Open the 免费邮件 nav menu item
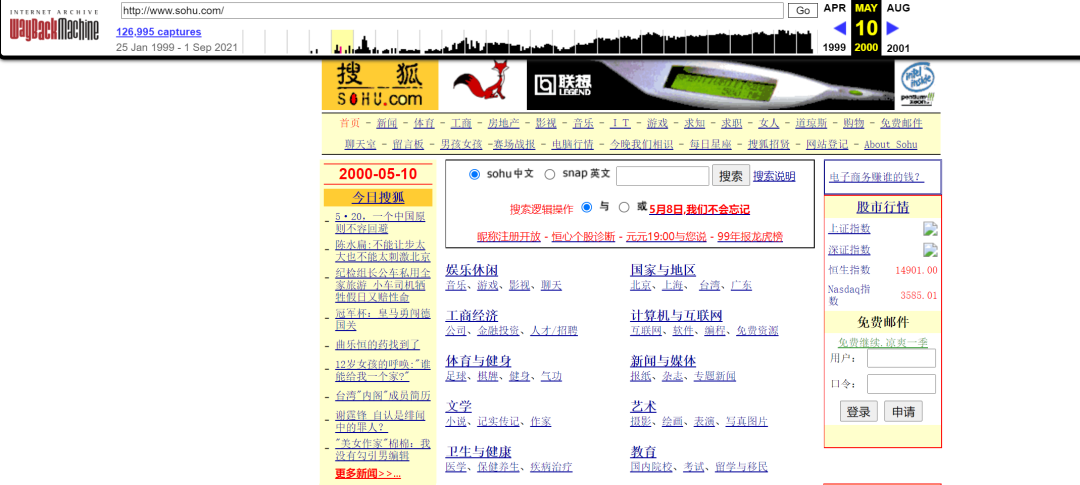 [901, 123]
